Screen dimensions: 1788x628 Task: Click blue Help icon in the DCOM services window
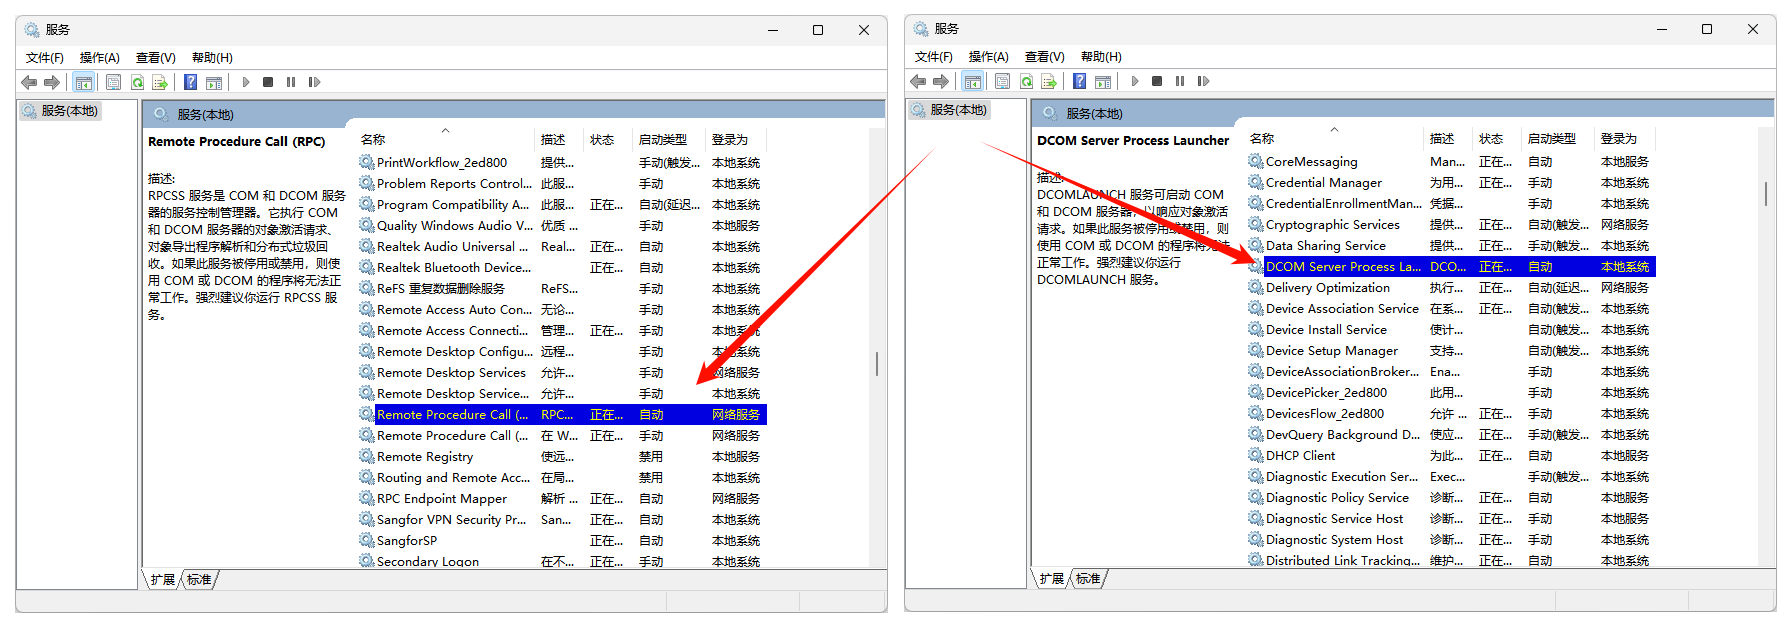pos(1079,81)
